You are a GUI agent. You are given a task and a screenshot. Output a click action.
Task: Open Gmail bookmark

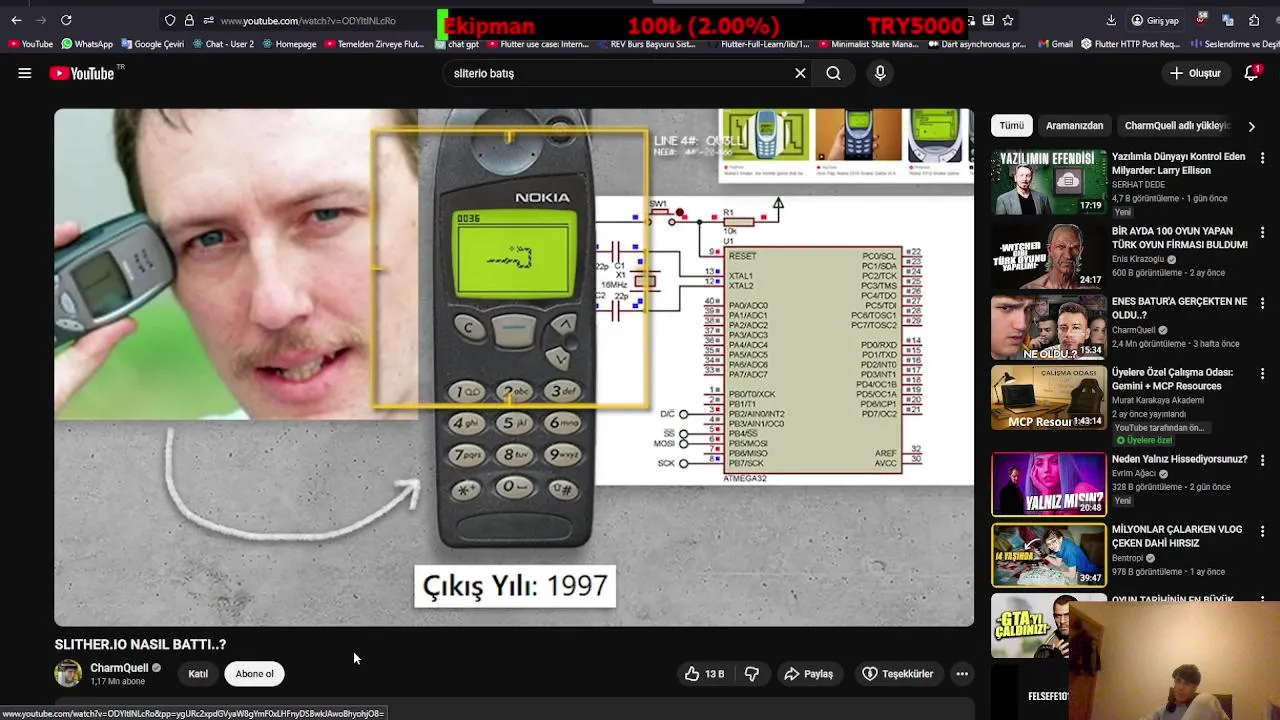tap(1055, 44)
